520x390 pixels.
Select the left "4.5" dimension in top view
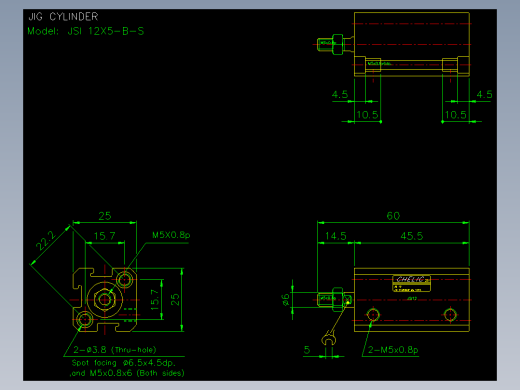(x=340, y=95)
